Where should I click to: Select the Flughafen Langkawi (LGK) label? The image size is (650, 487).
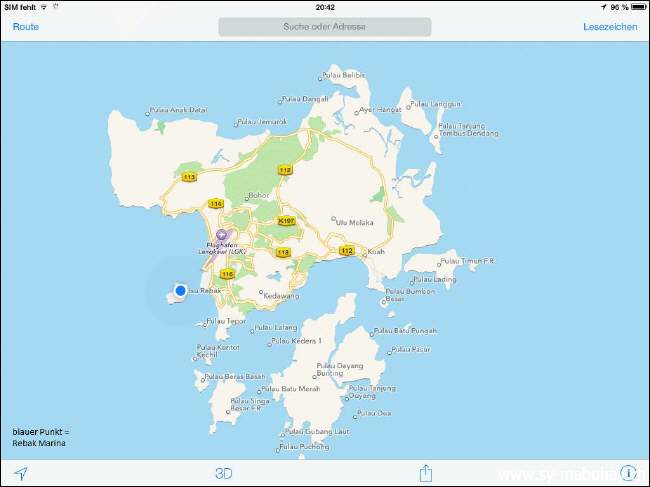coord(222,248)
